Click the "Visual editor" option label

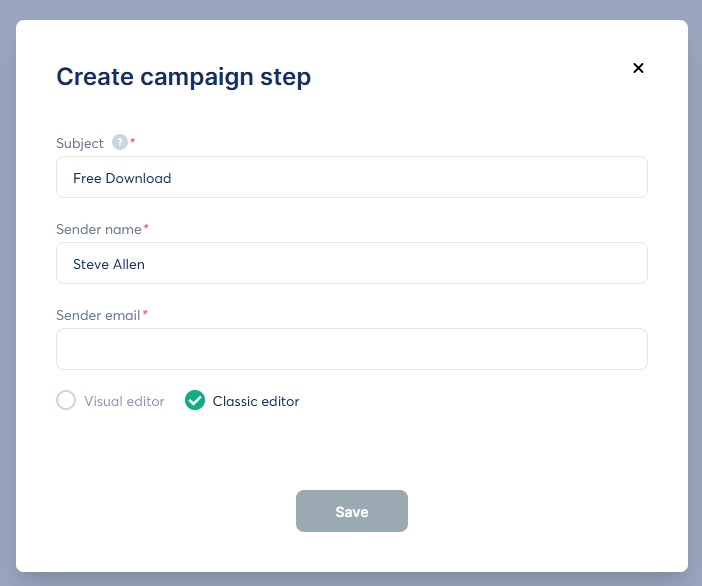coord(124,401)
